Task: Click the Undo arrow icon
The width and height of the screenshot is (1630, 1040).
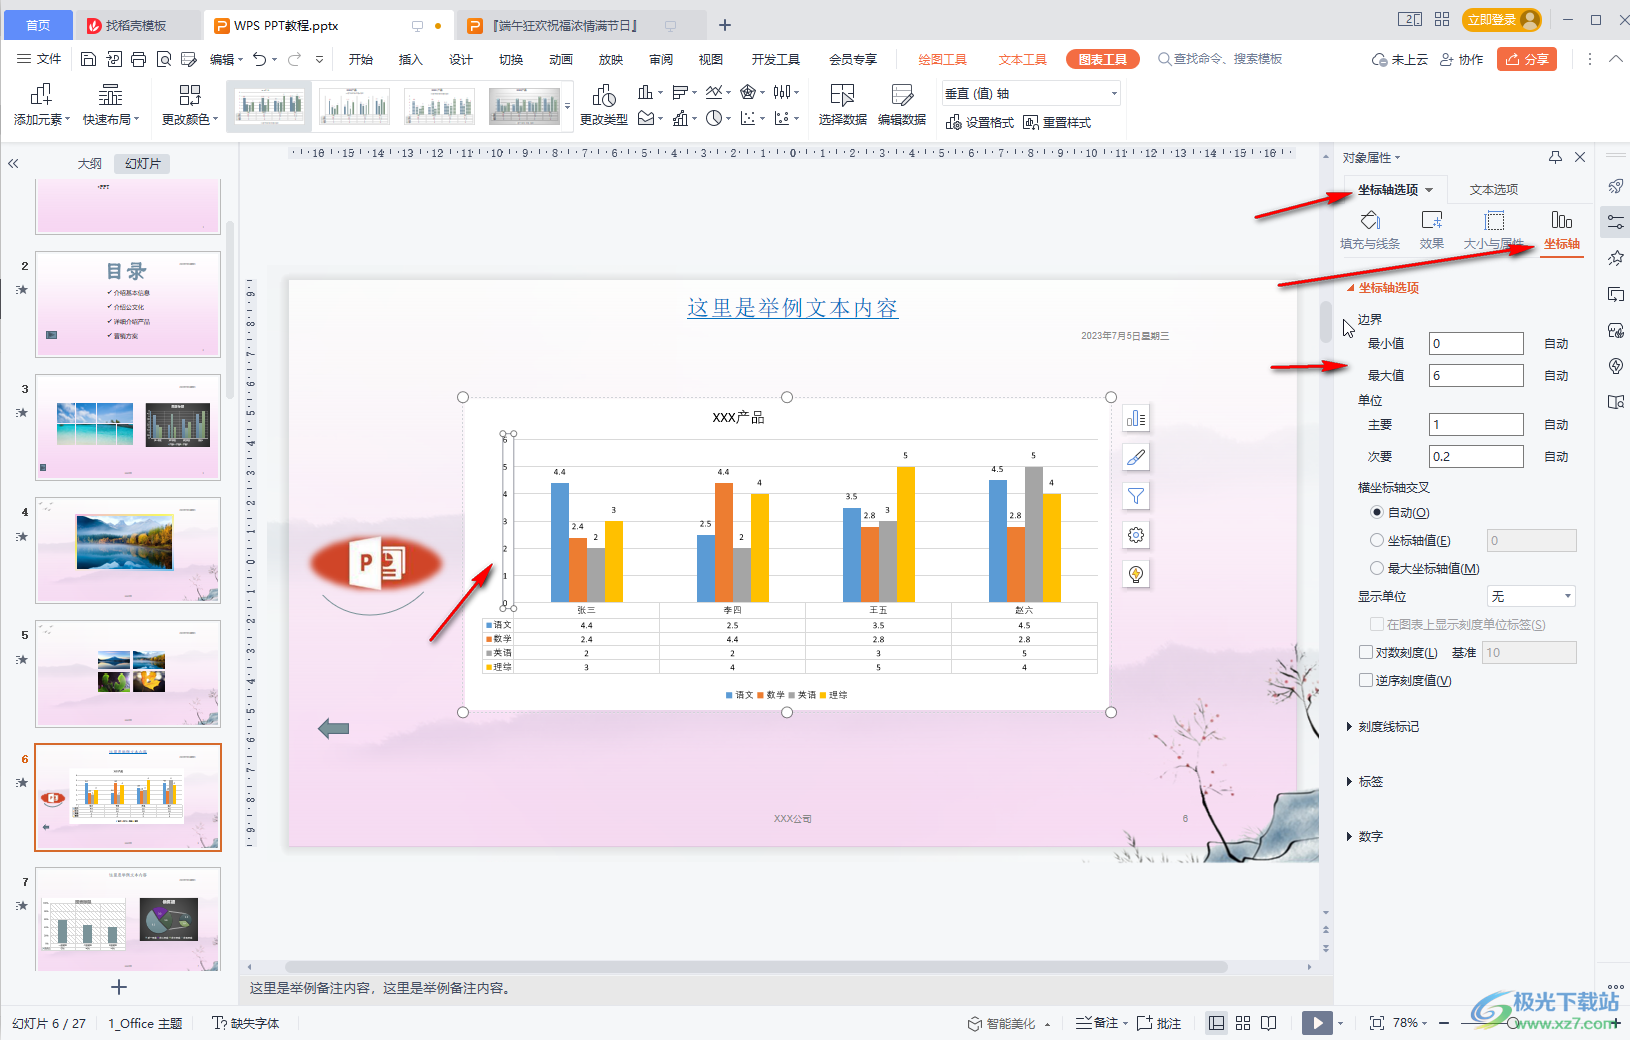Action: click(x=260, y=59)
